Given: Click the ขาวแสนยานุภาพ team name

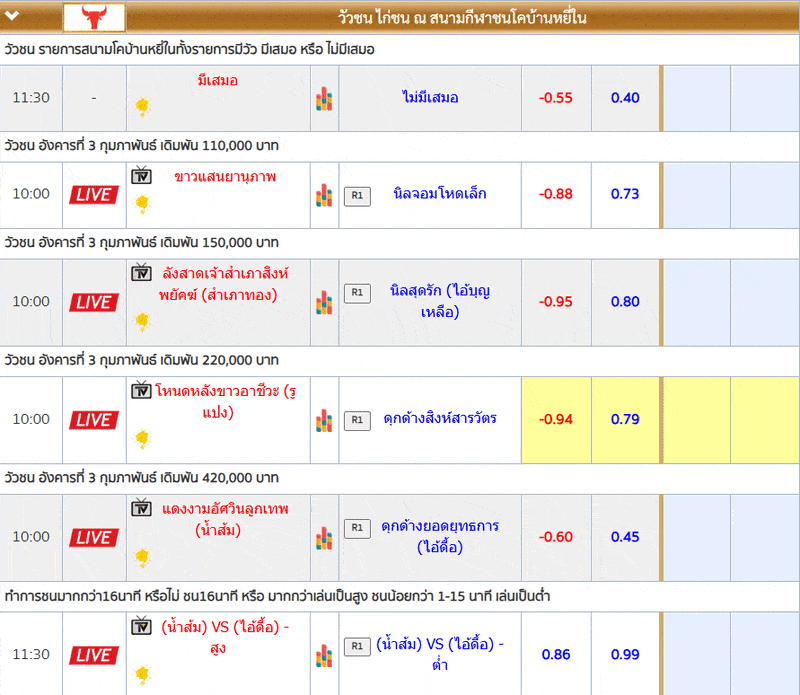Looking at the screenshot, I should pyautogui.click(x=225, y=177).
